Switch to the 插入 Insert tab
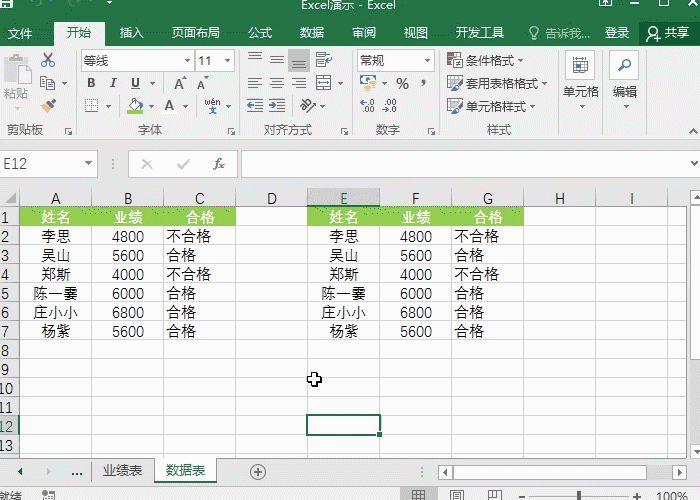The image size is (700, 500). [132, 33]
